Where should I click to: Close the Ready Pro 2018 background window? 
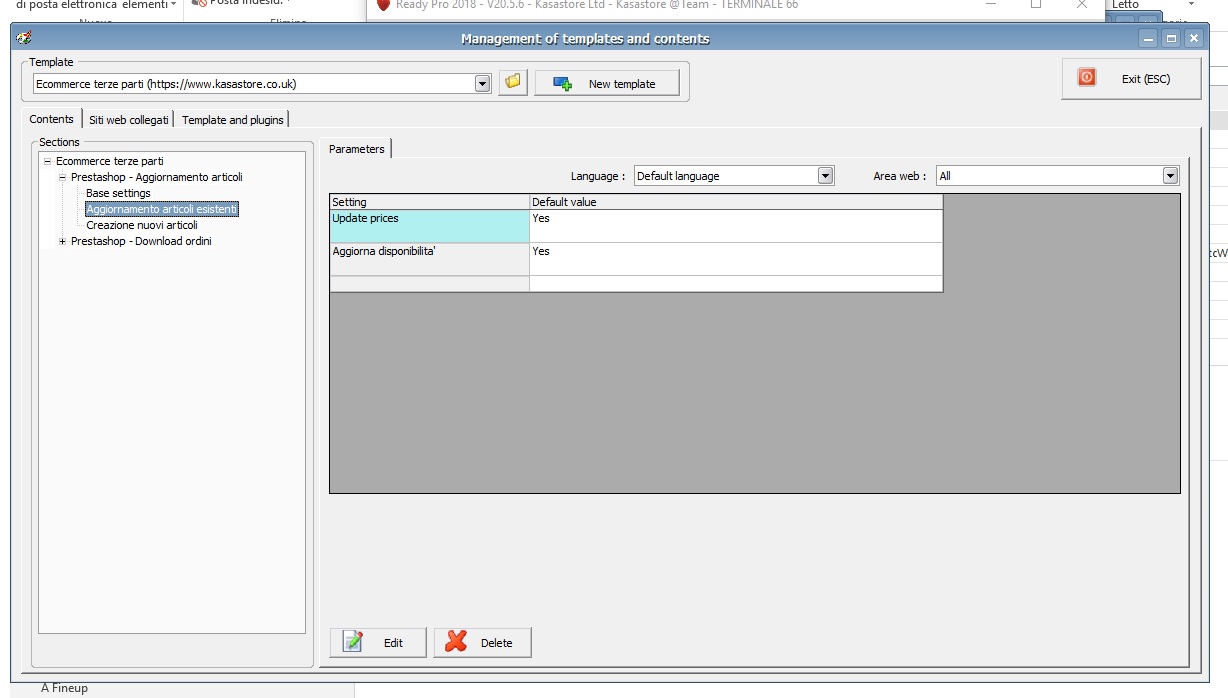pyautogui.click(x=1082, y=5)
